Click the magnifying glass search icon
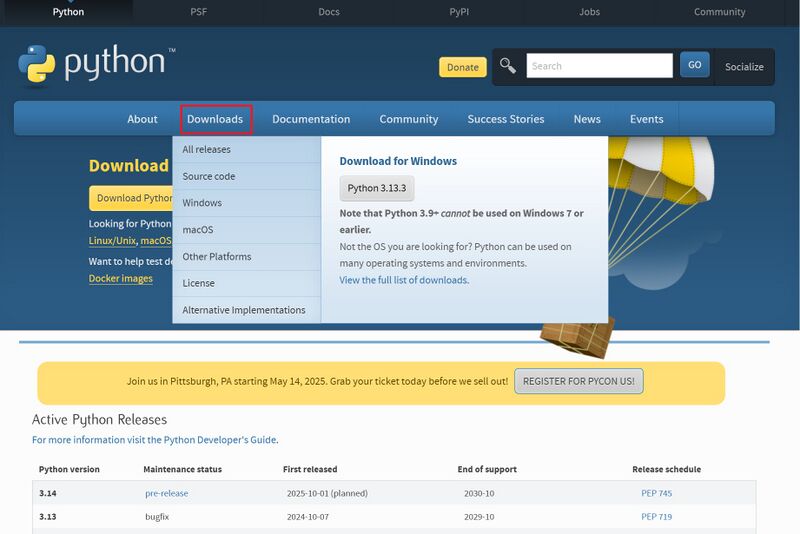This screenshot has width=800, height=534. coord(508,66)
